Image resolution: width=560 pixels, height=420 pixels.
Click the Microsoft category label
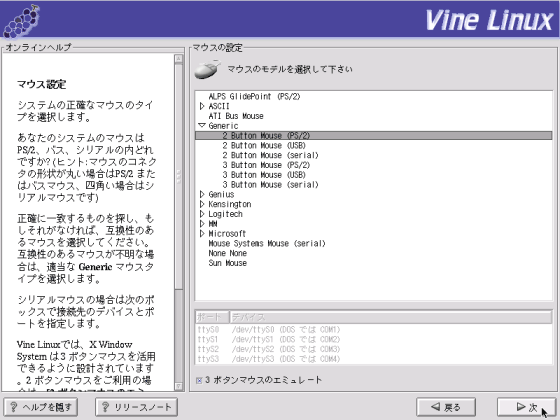[227, 234]
